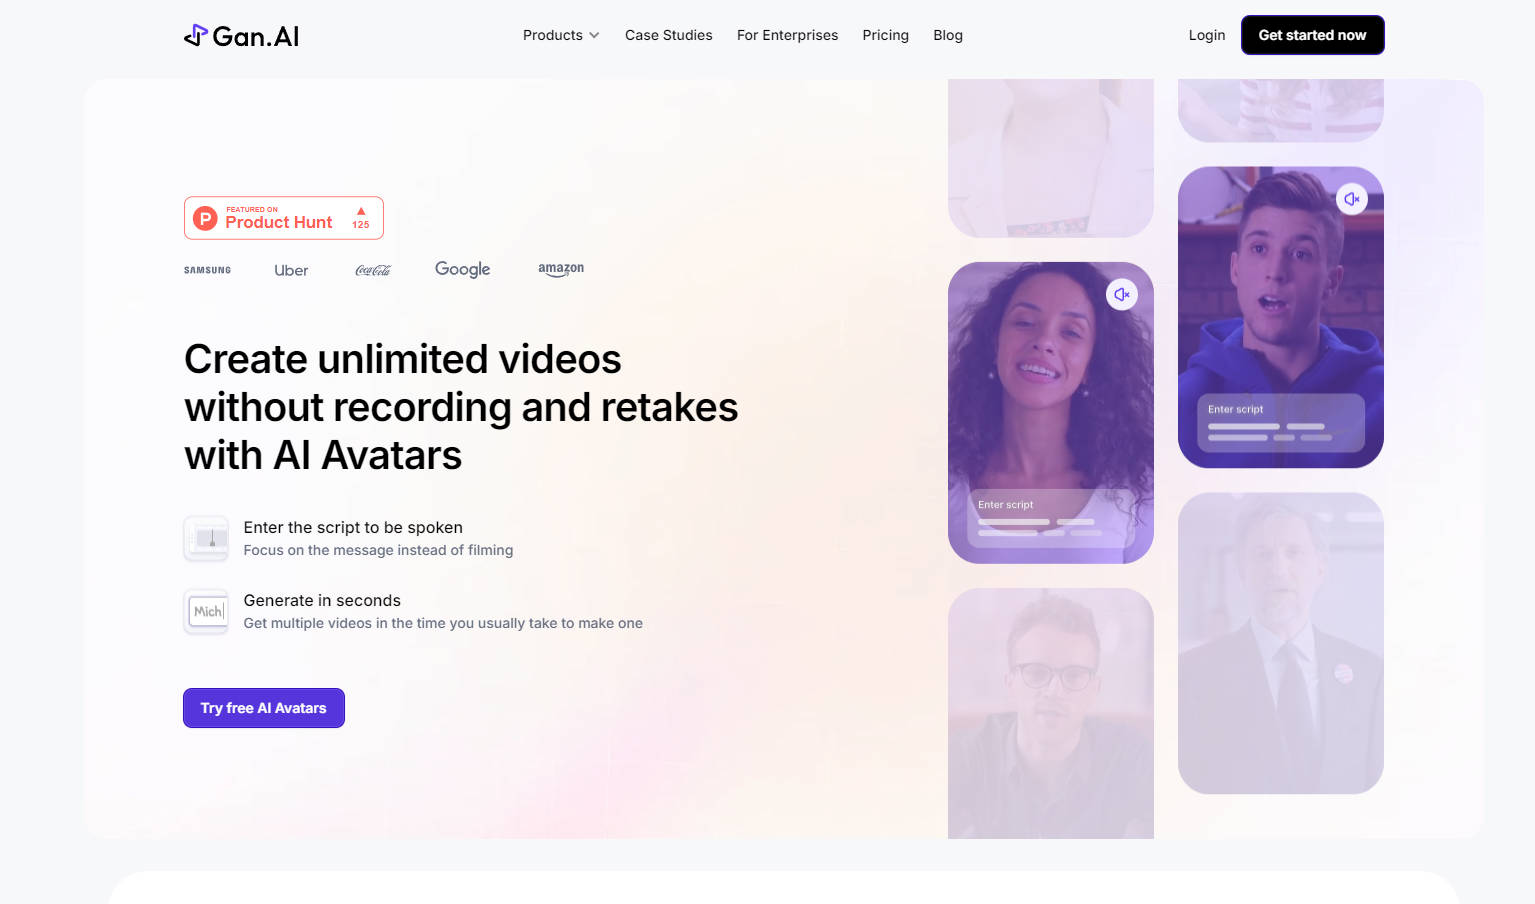
Task: Click the Amazon company logo
Action: pyautogui.click(x=560, y=268)
